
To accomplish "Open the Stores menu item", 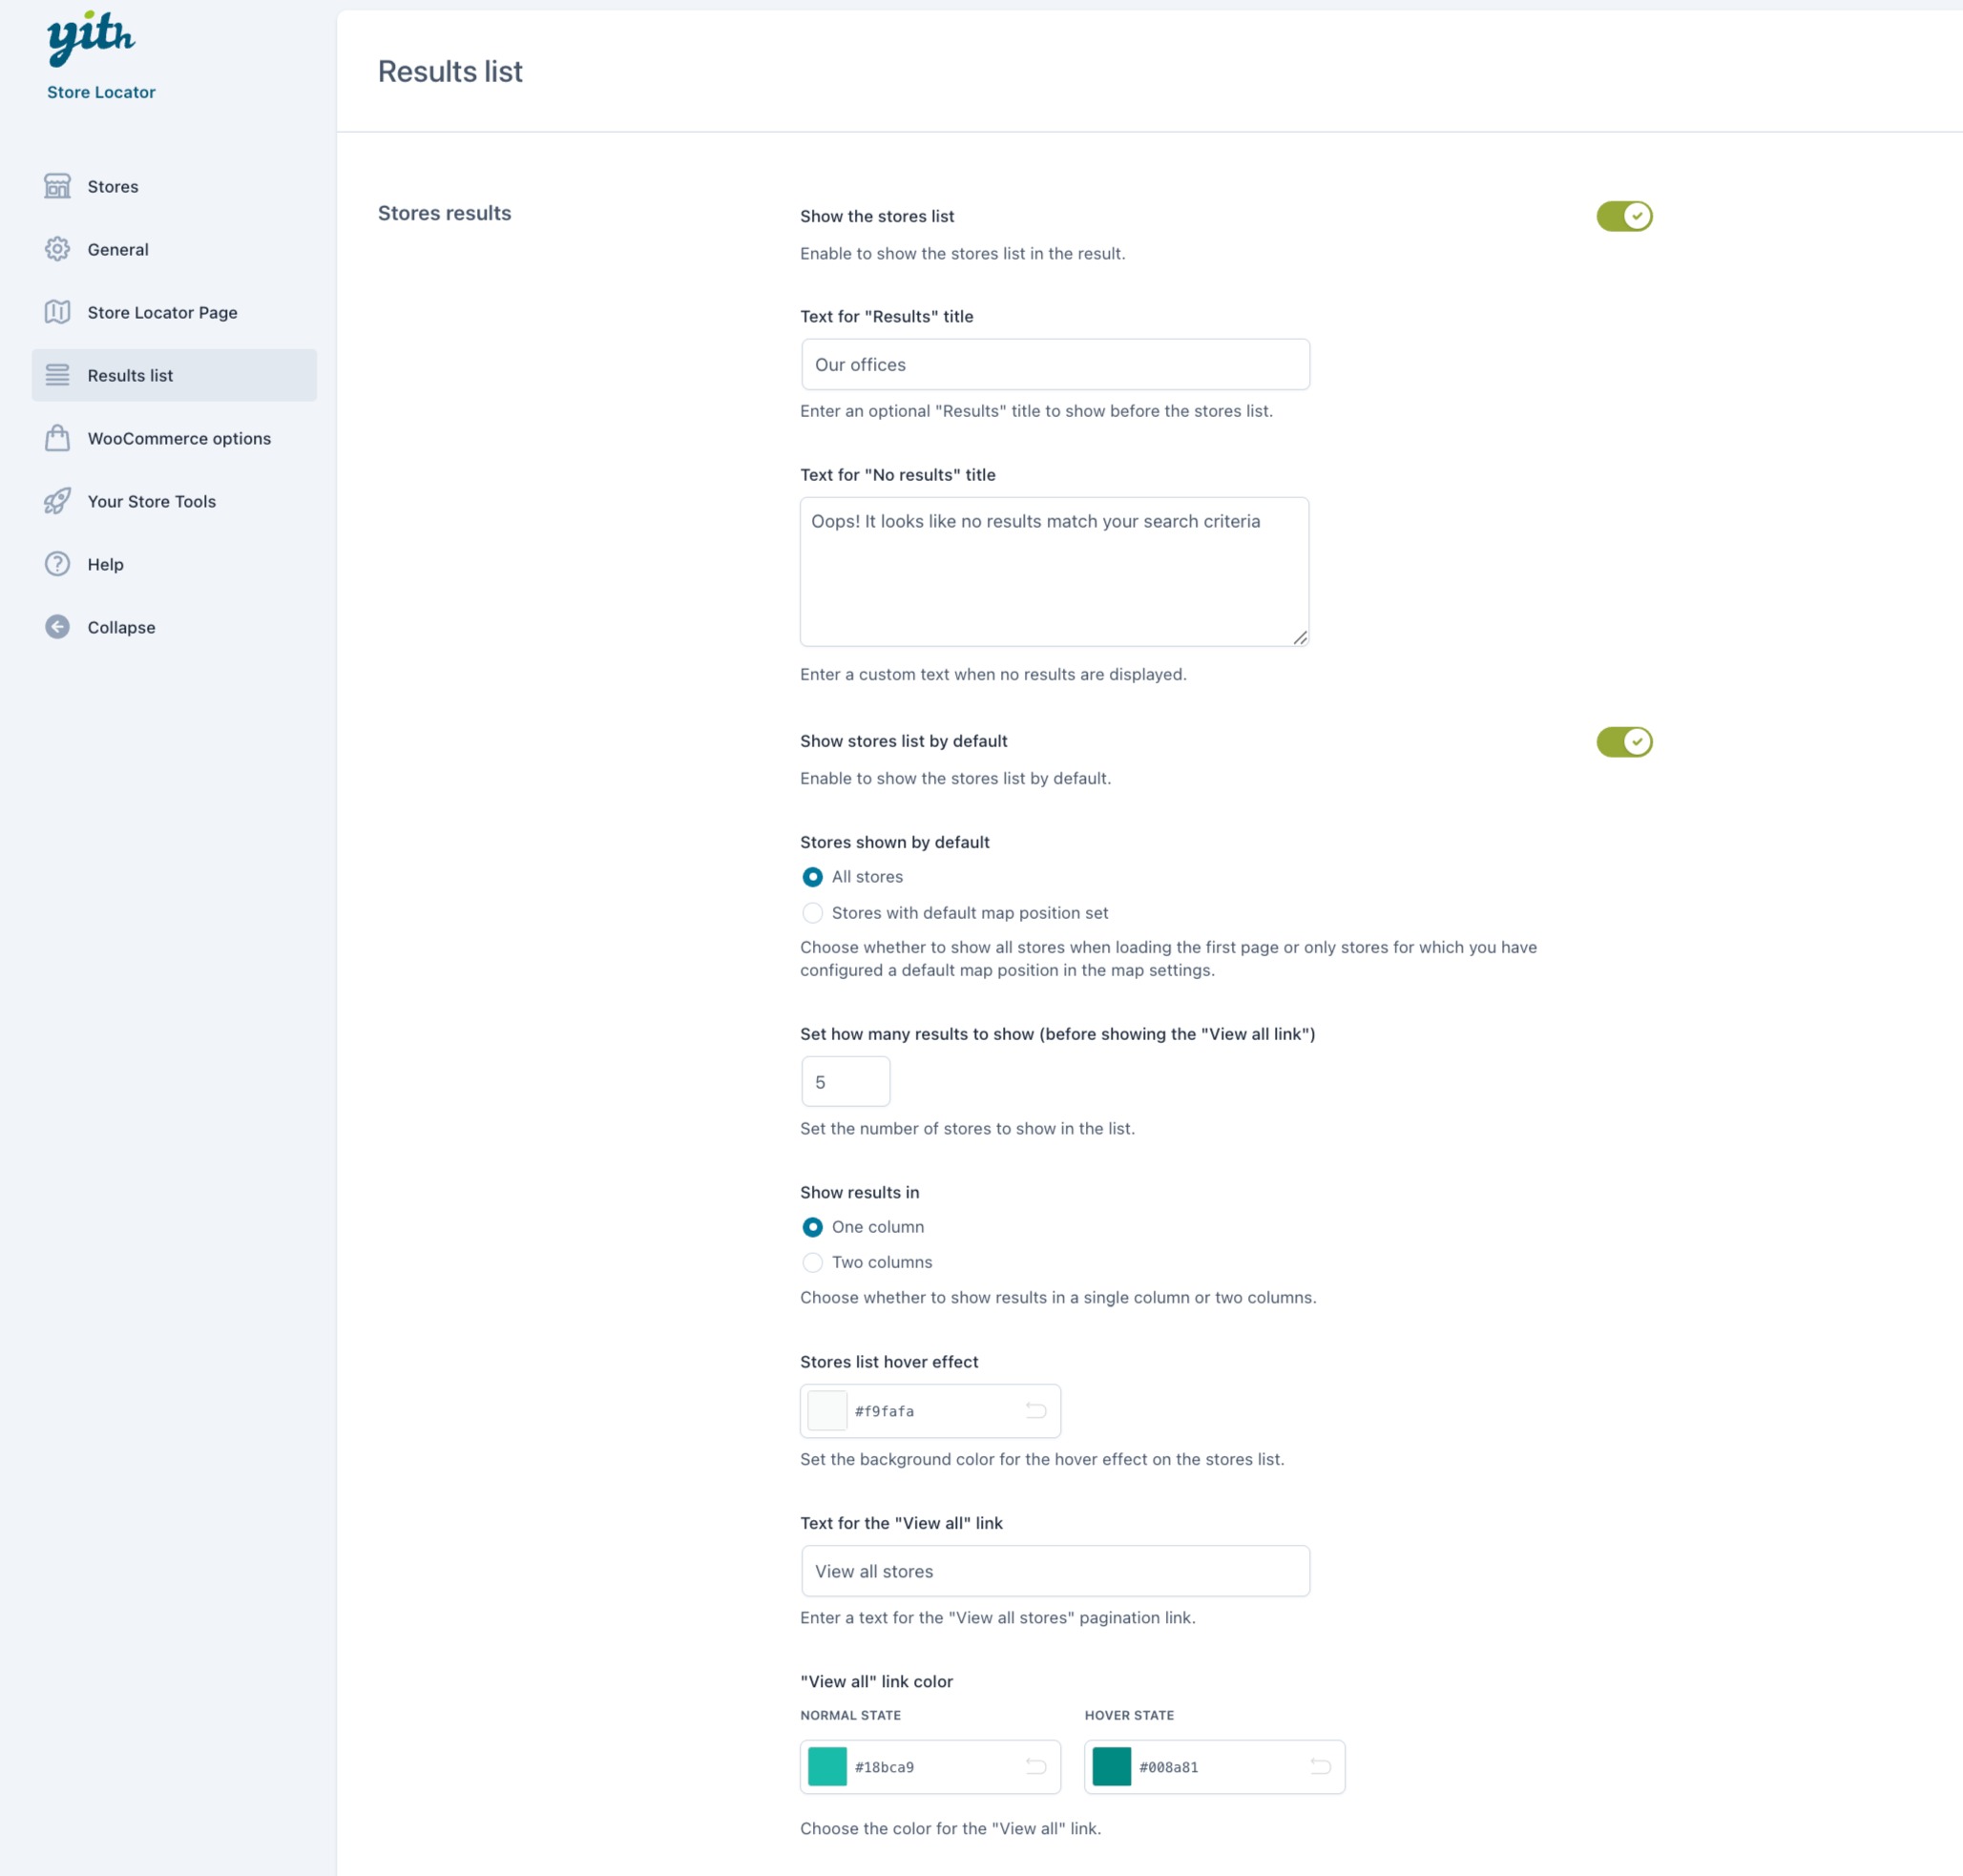I will [x=174, y=186].
